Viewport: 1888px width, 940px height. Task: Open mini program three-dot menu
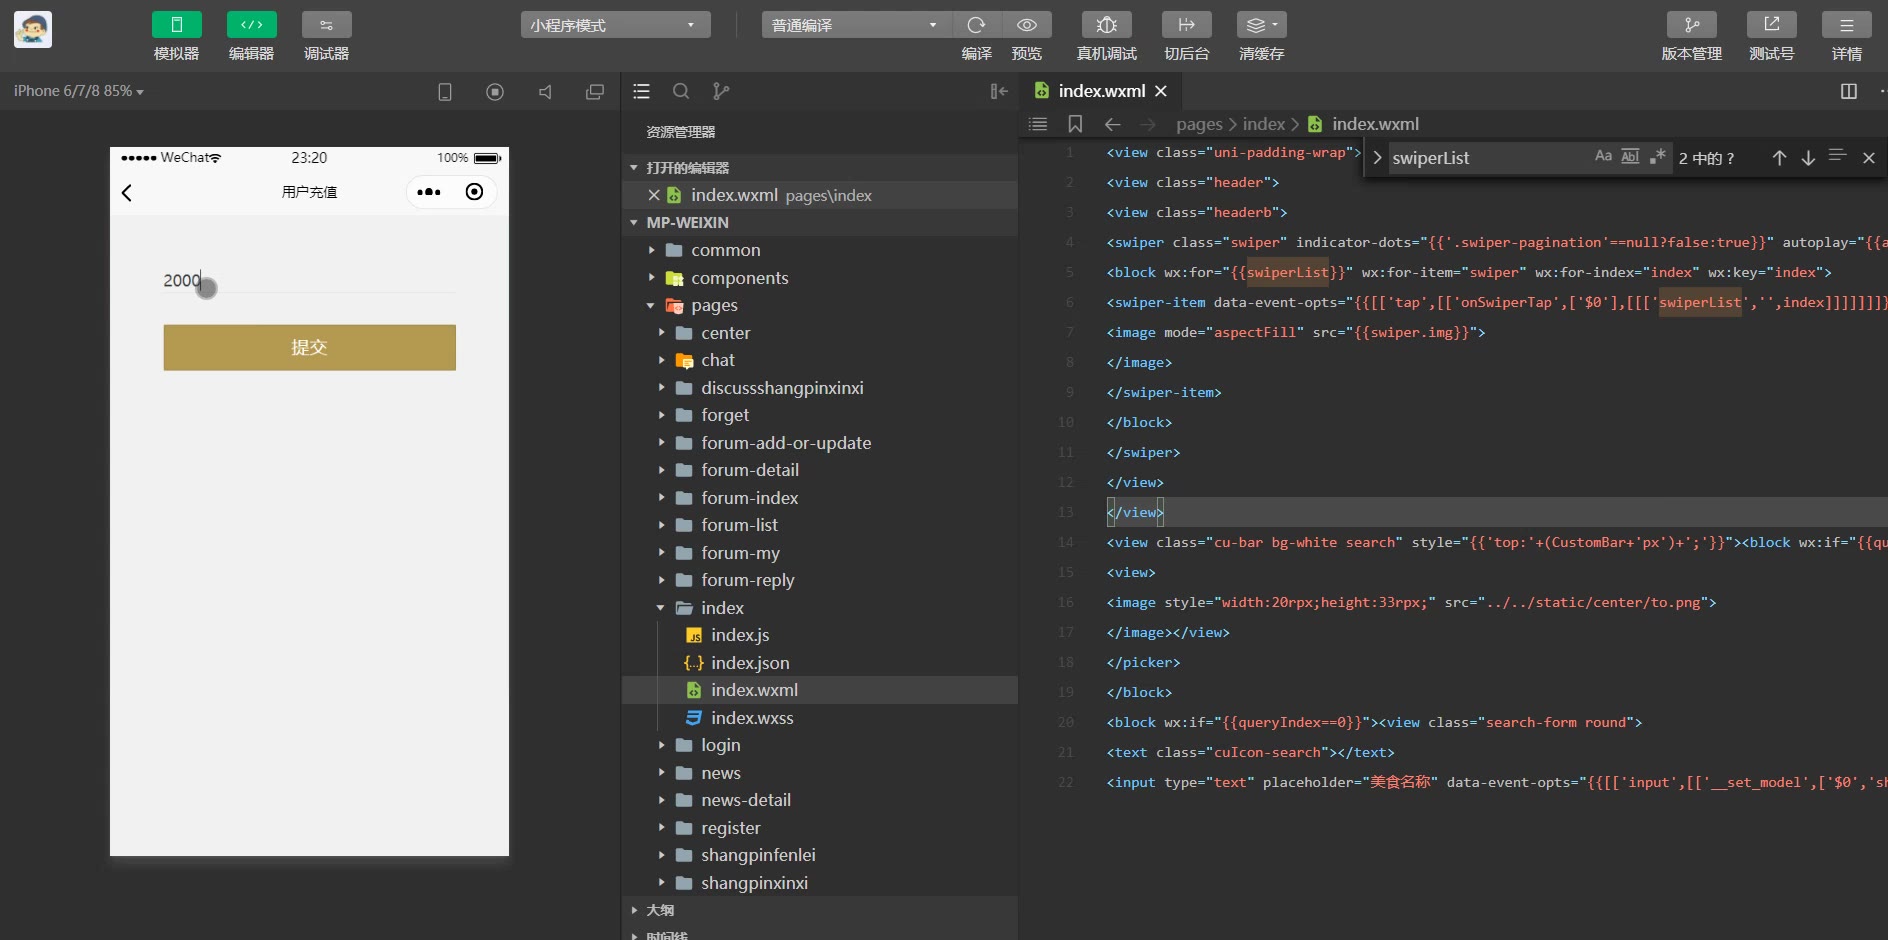[x=429, y=192]
